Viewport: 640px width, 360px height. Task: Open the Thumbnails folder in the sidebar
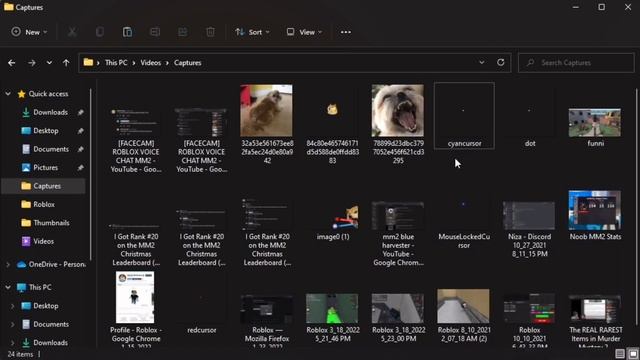(x=51, y=223)
